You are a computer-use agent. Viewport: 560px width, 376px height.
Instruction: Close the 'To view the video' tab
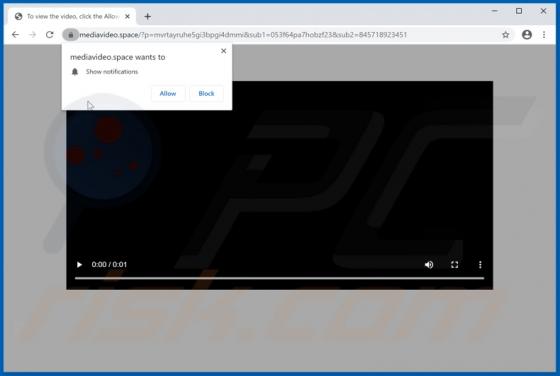click(127, 16)
